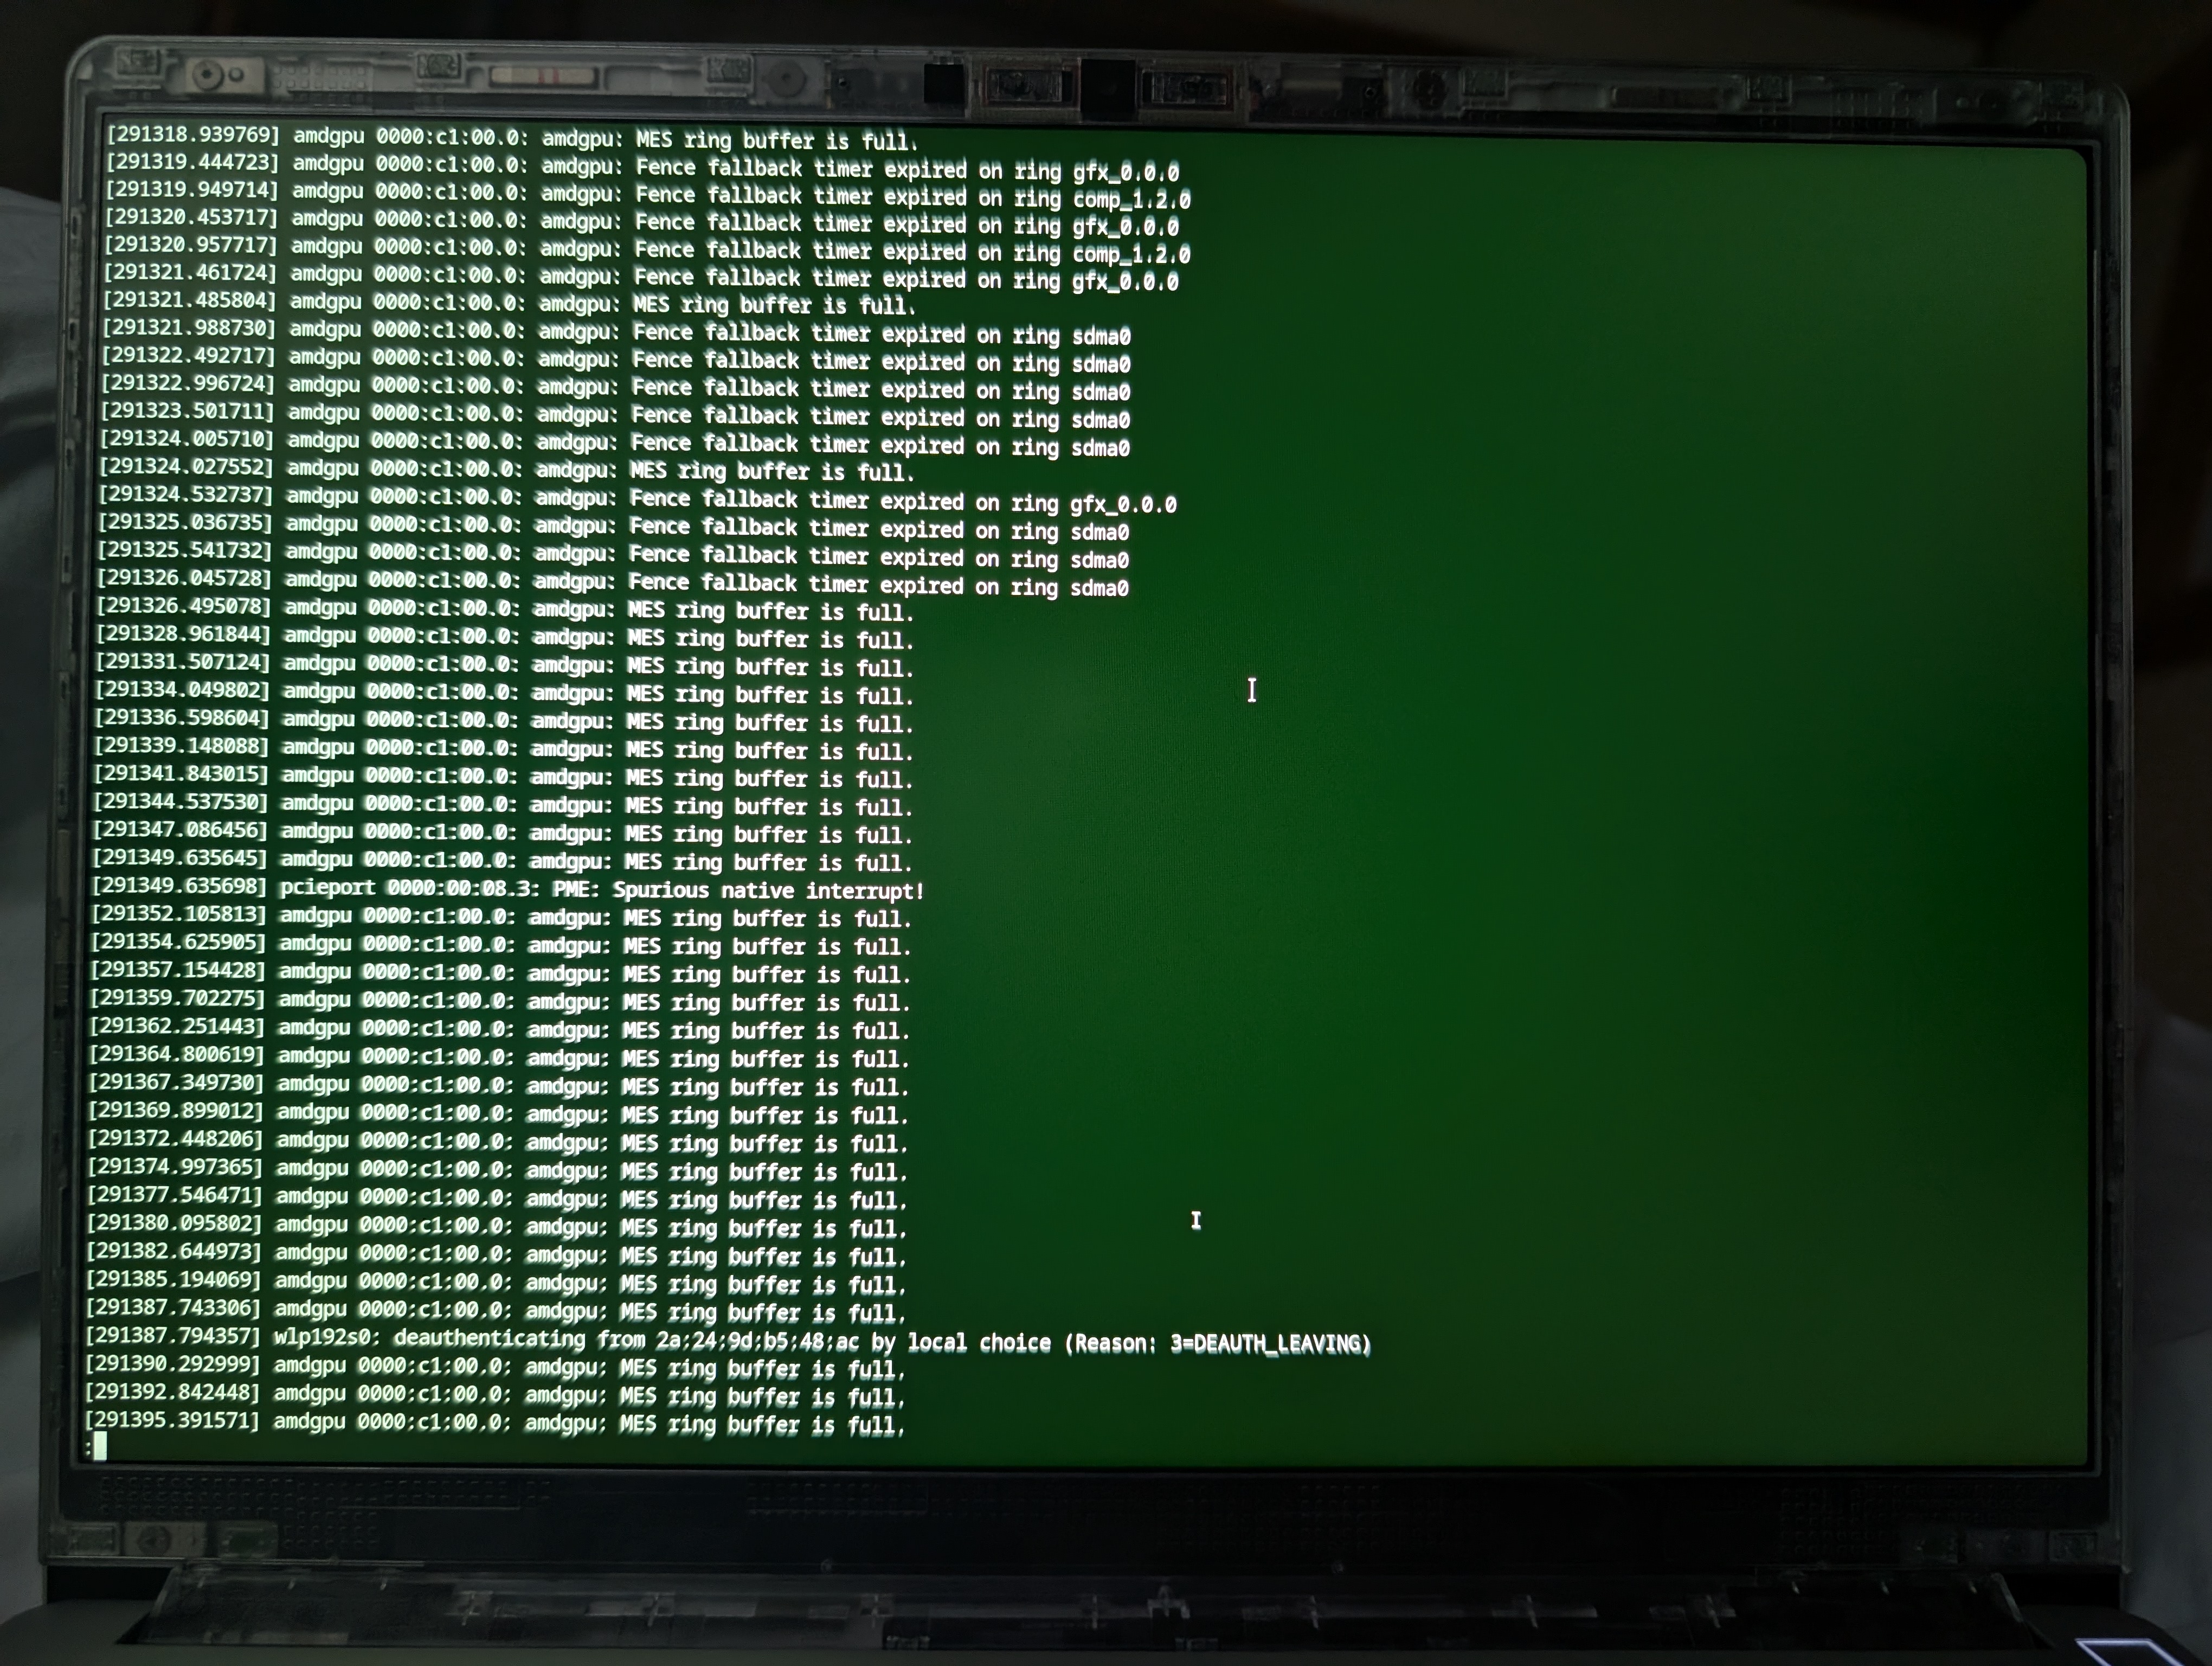Click the MAC address 2a:24:9d:b5:48:ac
This screenshot has width=2212, height=1666.
click(x=757, y=1341)
